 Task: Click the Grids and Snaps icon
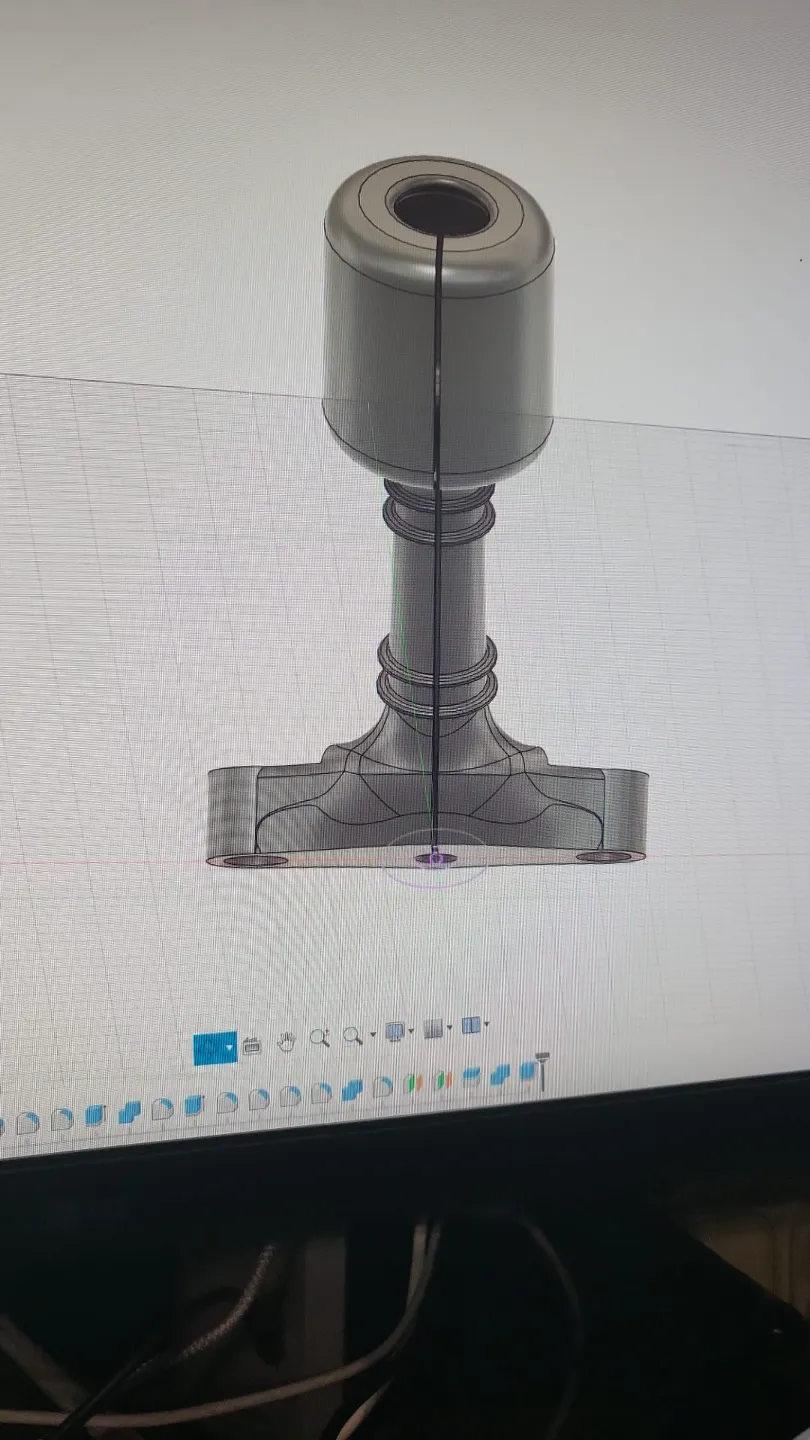click(431, 1029)
